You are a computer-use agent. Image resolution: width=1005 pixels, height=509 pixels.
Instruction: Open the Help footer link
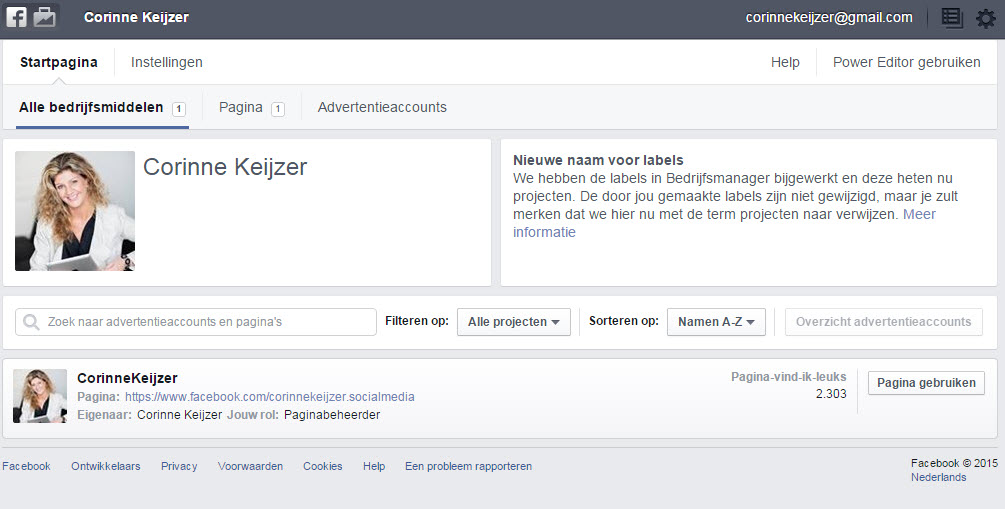(374, 466)
